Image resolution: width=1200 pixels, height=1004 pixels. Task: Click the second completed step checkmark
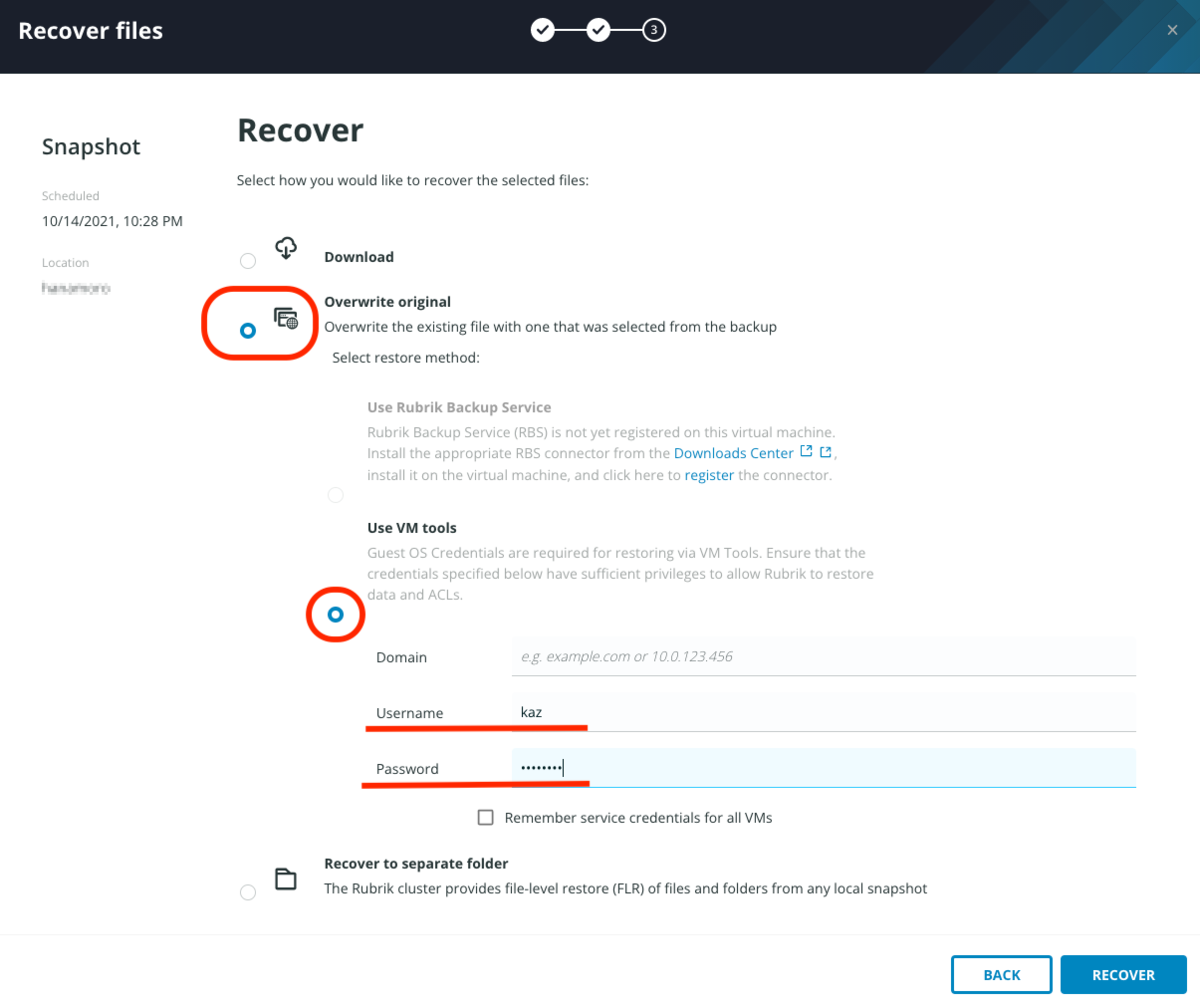coord(598,30)
